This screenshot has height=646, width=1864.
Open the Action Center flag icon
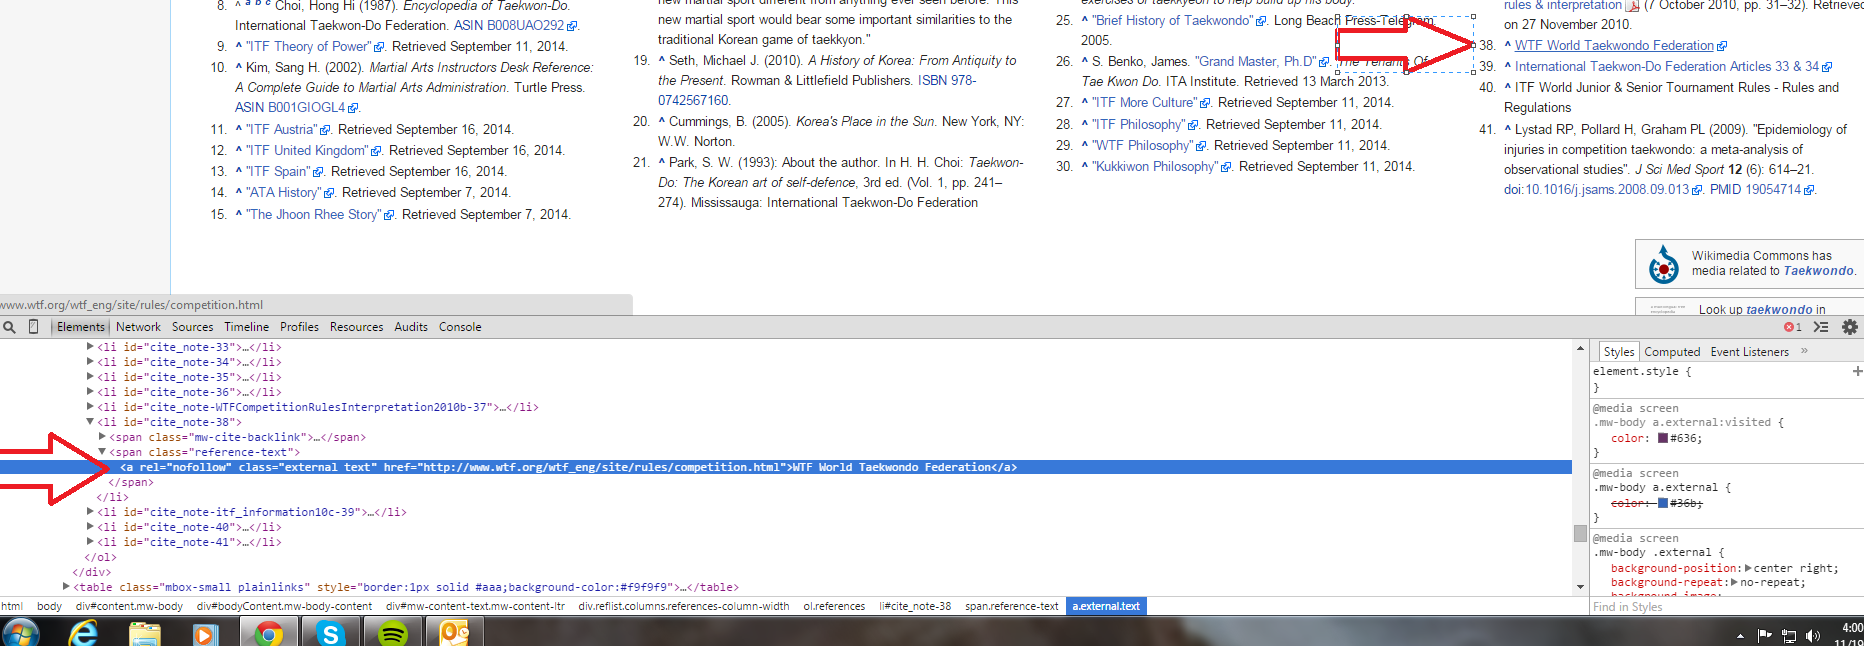(1765, 636)
